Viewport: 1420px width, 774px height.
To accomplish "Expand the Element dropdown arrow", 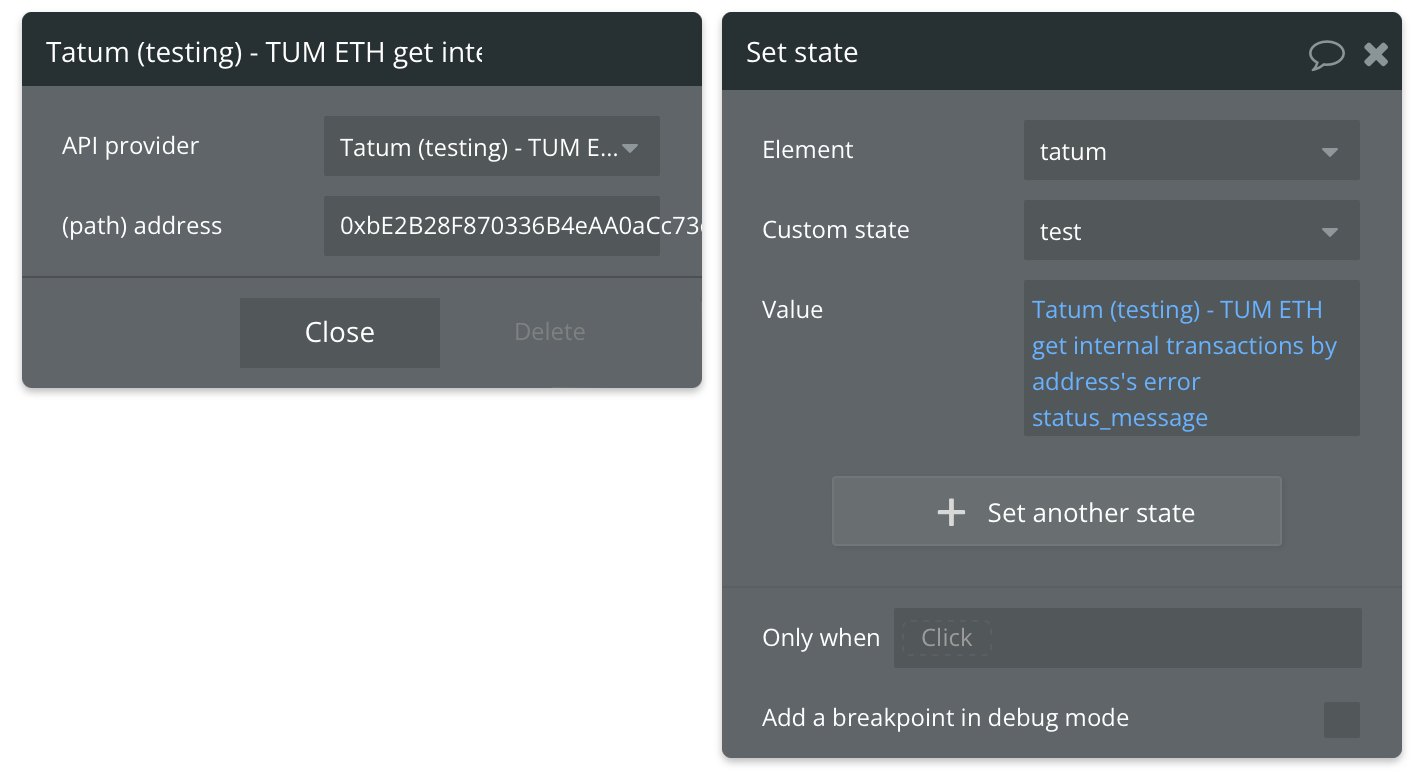I will click(x=1329, y=152).
